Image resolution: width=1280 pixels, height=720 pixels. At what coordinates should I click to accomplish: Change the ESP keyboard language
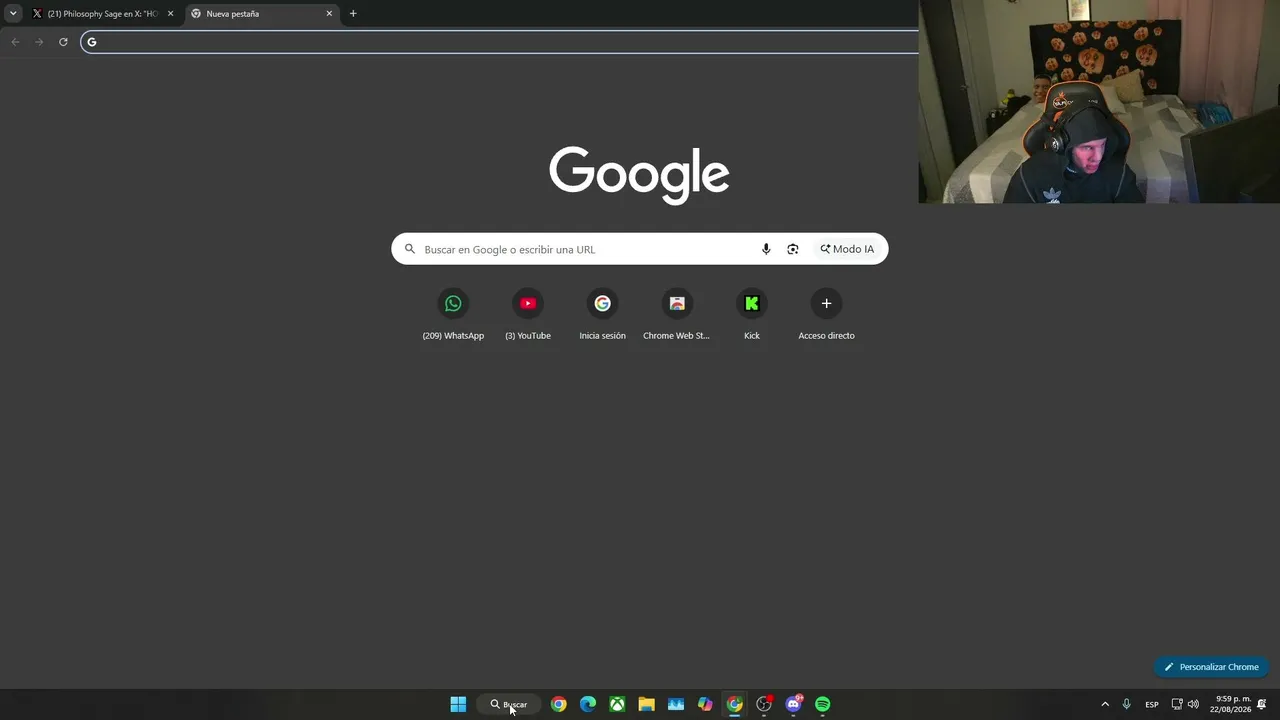(x=1152, y=704)
